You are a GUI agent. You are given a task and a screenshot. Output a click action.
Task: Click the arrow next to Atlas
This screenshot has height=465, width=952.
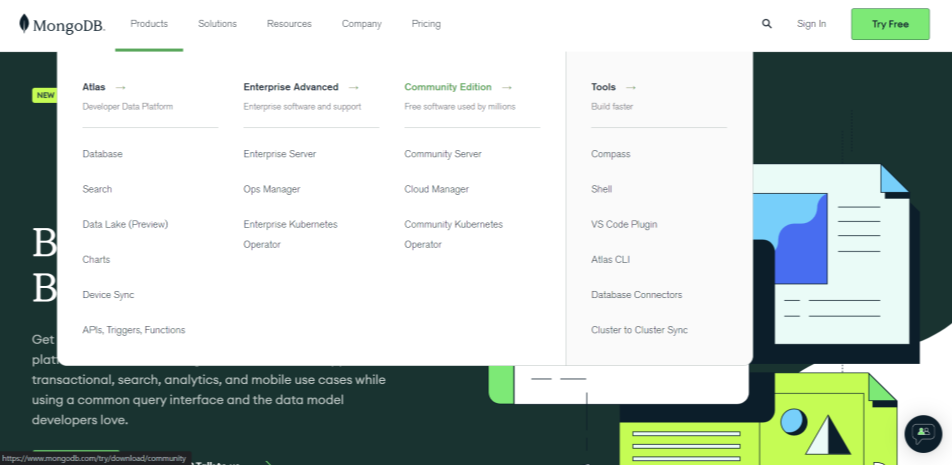tap(120, 87)
